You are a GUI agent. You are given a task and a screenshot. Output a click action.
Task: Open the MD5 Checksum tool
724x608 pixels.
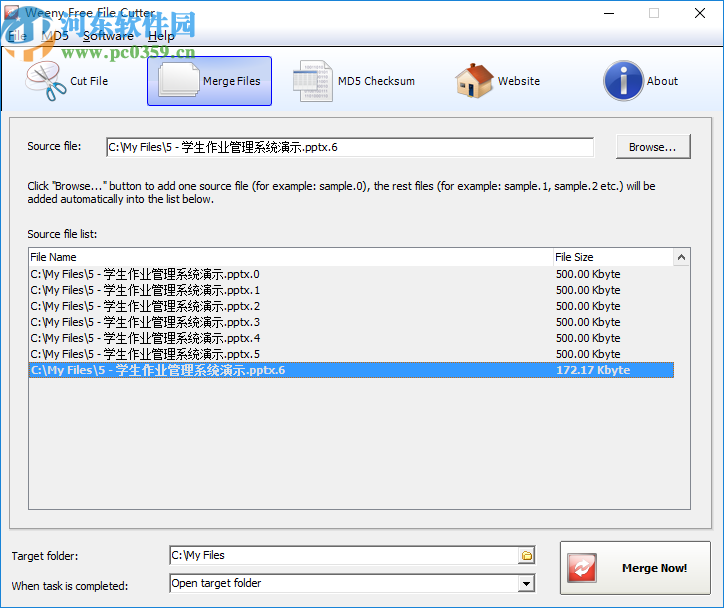tap(354, 81)
